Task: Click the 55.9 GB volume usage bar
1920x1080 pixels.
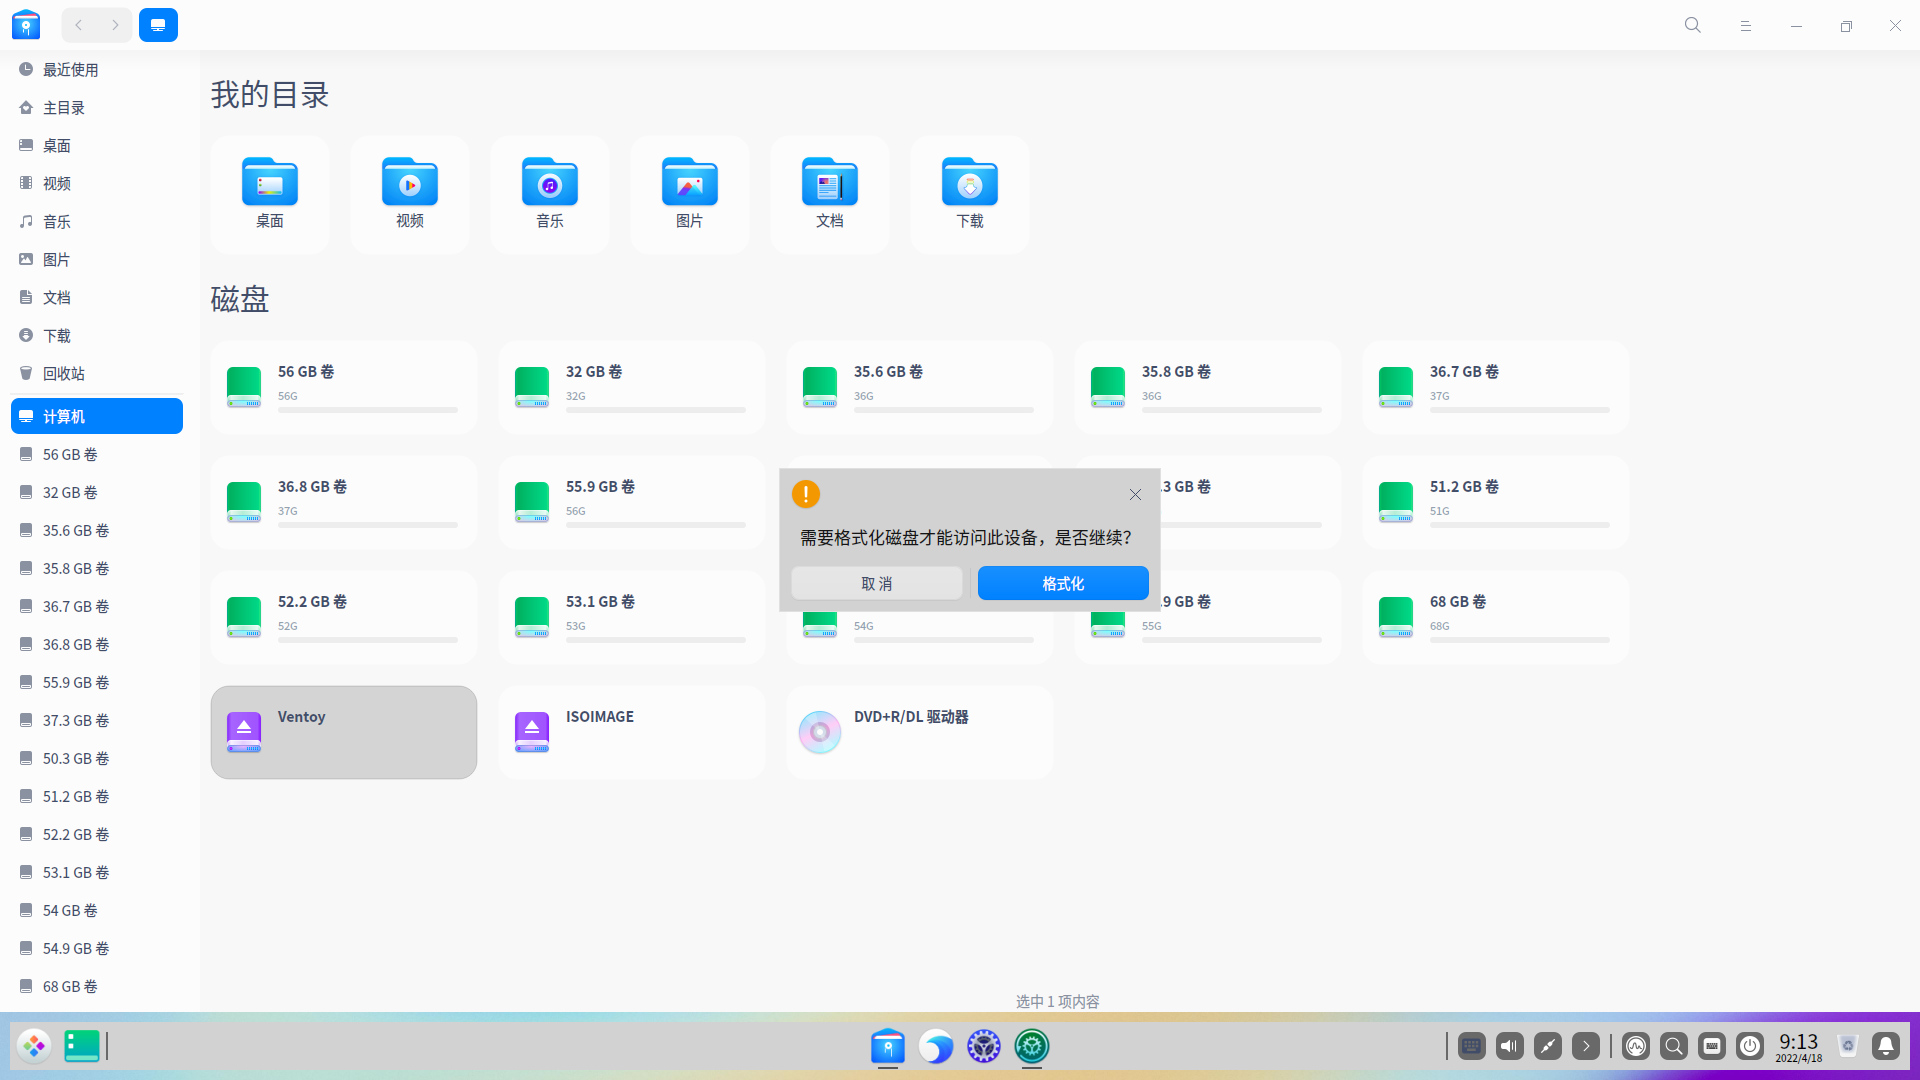Action: click(655, 525)
